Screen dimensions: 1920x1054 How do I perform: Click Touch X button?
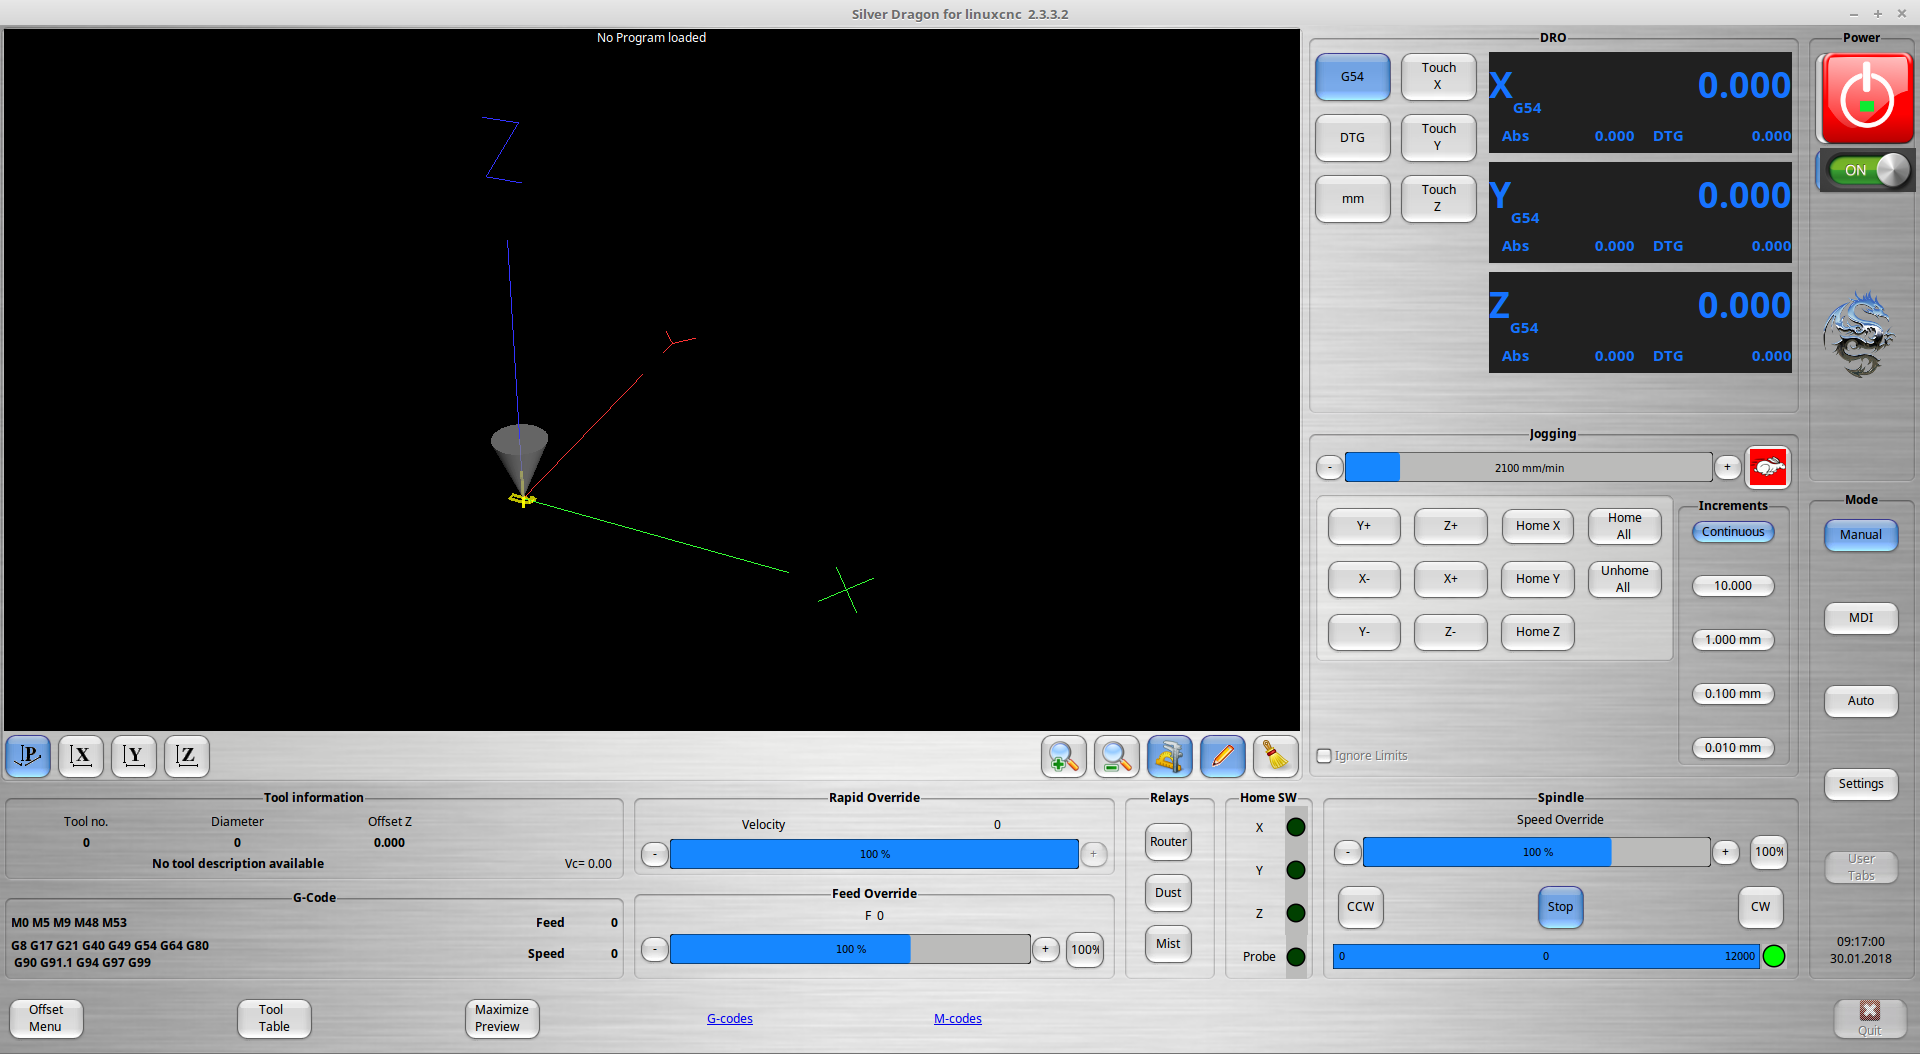point(1438,77)
